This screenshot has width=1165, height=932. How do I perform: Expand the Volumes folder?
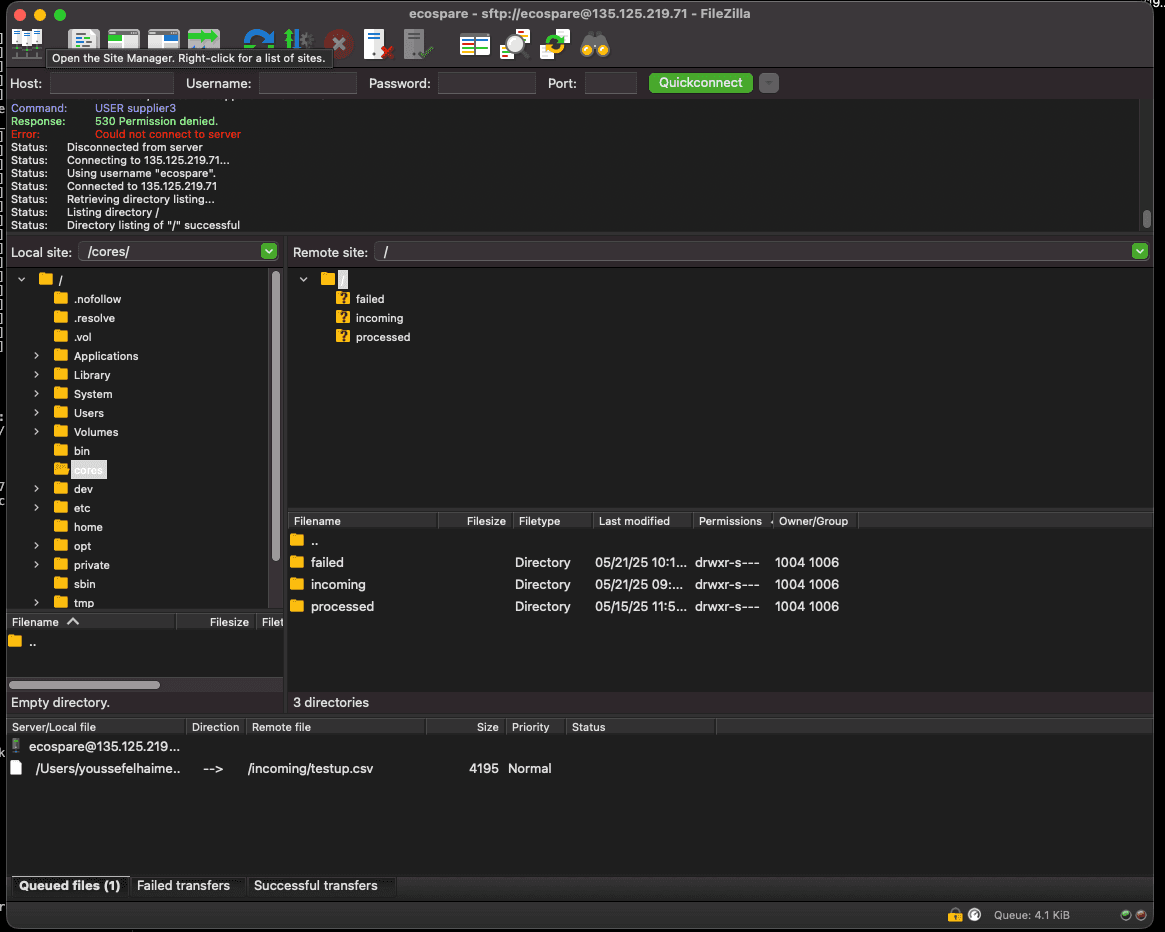pos(36,432)
